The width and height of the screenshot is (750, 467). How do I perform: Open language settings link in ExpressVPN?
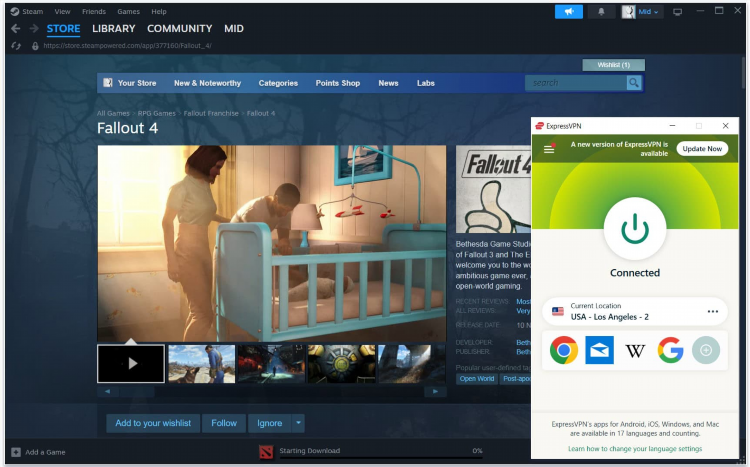click(x=635, y=449)
